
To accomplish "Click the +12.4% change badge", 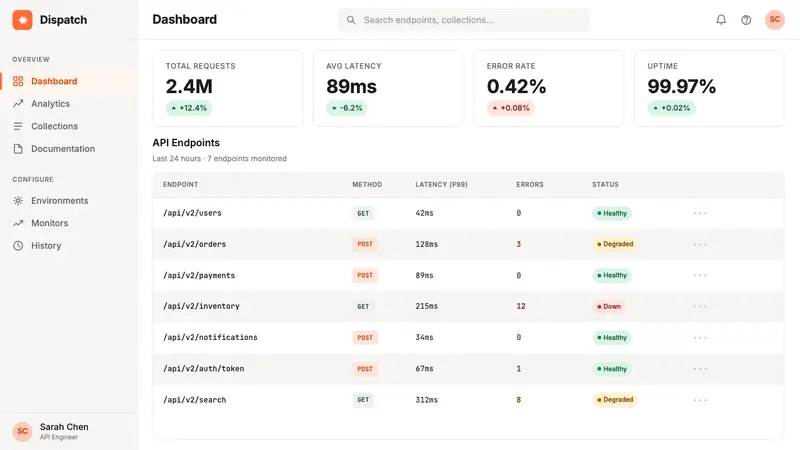I will pyautogui.click(x=189, y=108).
